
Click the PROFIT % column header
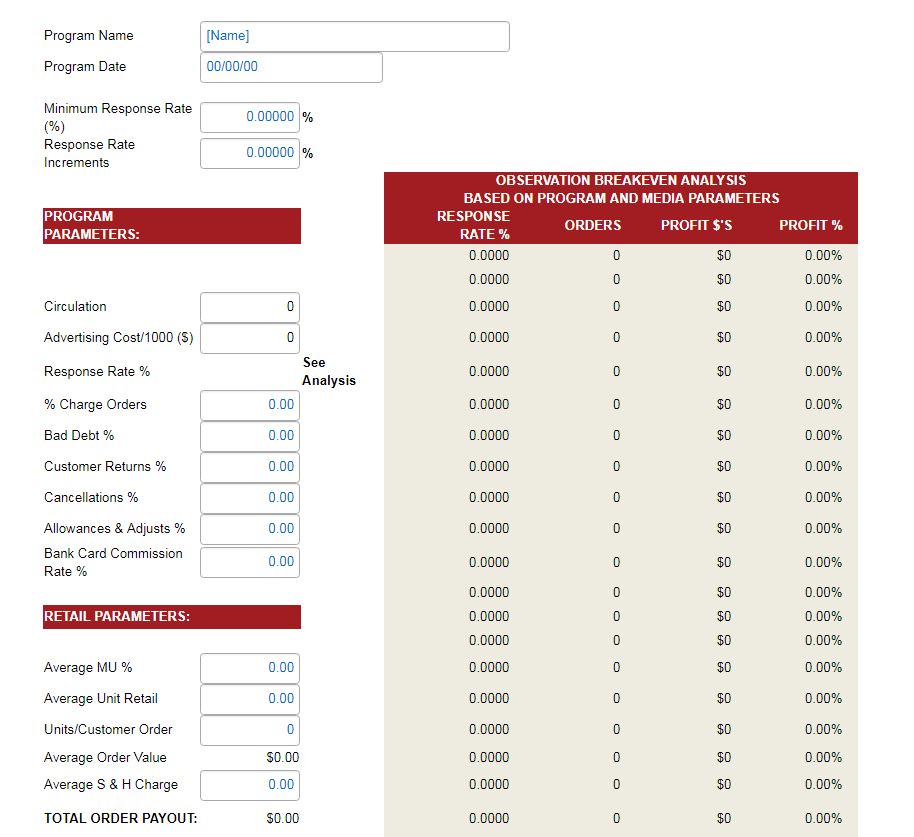(810, 225)
